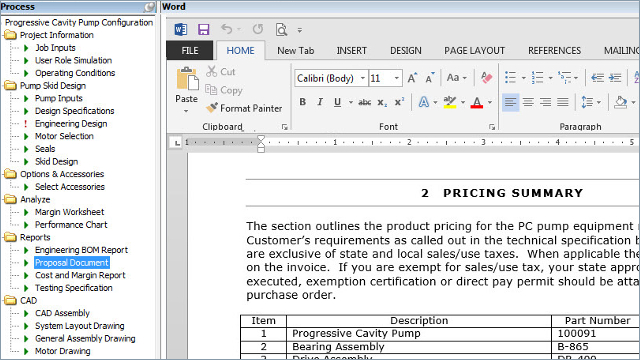The width and height of the screenshot is (640, 360).
Task: Open the Customize Quick Access Toolbar arrow
Action: pyautogui.click(x=300, y=30)
